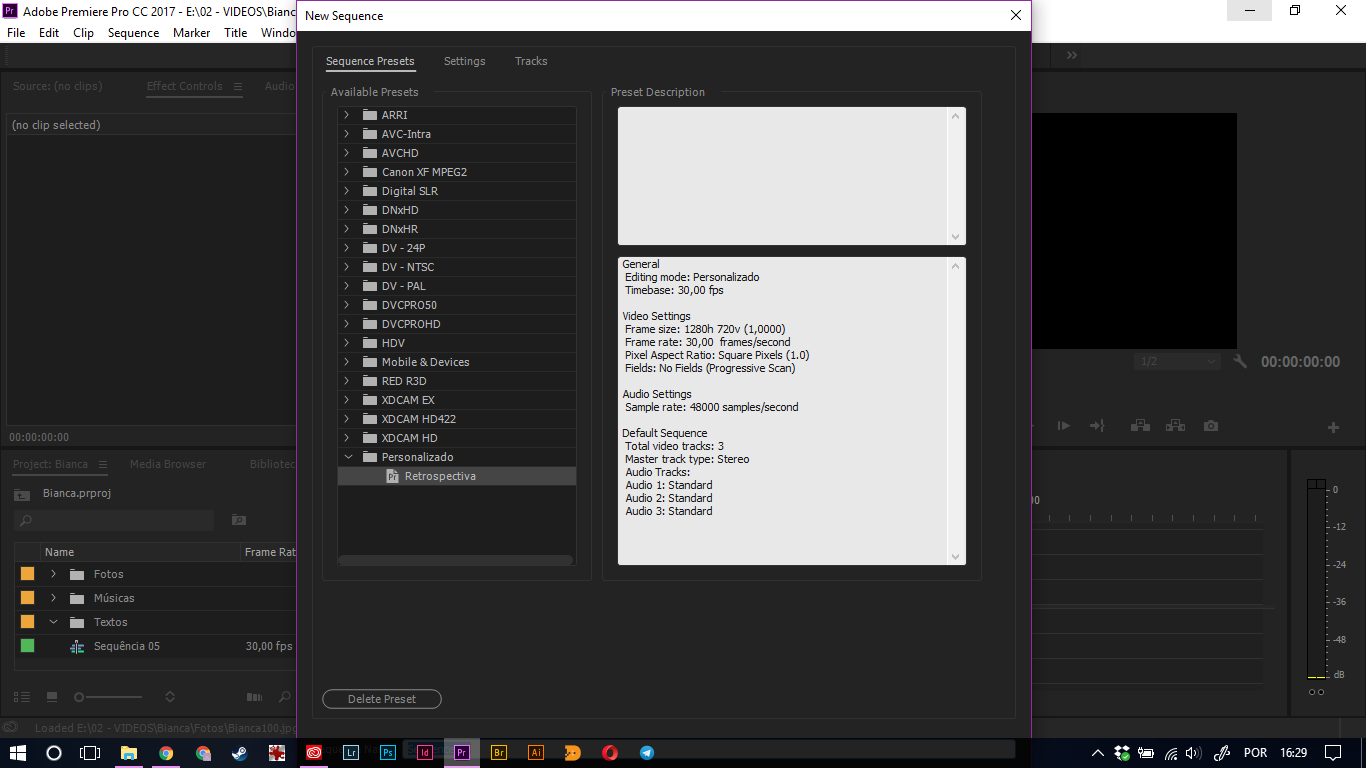This screenshot has width=1366, height=768.
Task: Collapse the Personalizado preset folder
Action: [347, 457]
